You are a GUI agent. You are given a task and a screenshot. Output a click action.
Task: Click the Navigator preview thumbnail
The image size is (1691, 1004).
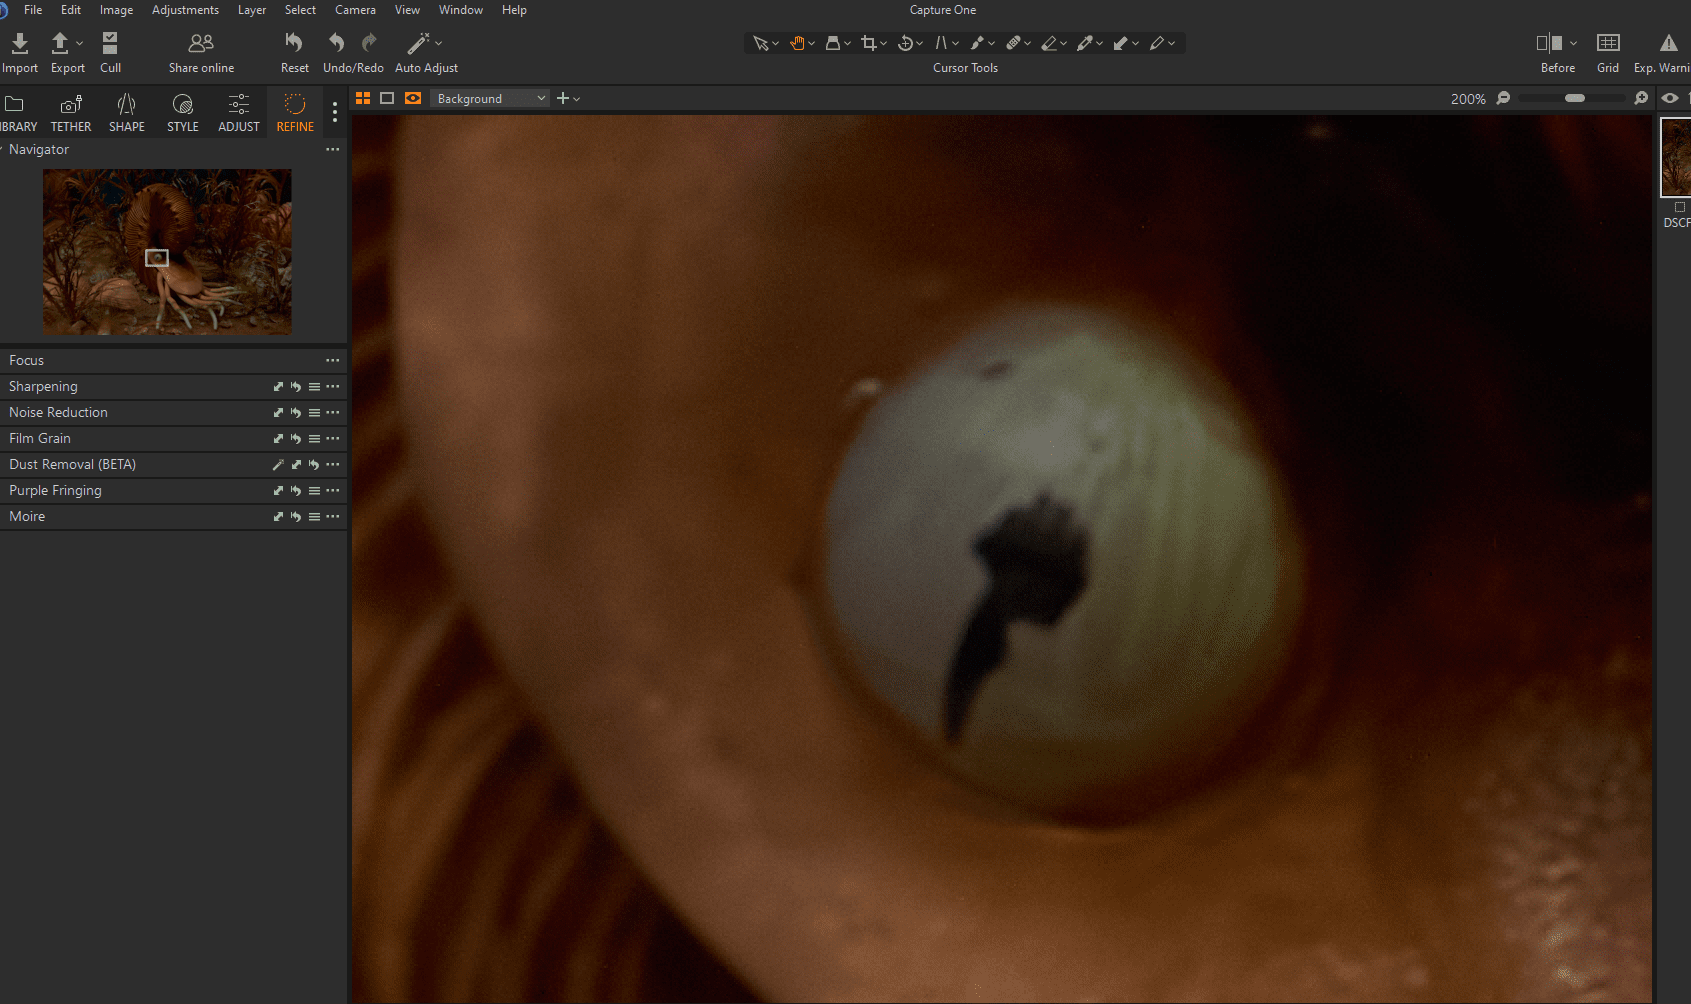(x=167, y=251)
